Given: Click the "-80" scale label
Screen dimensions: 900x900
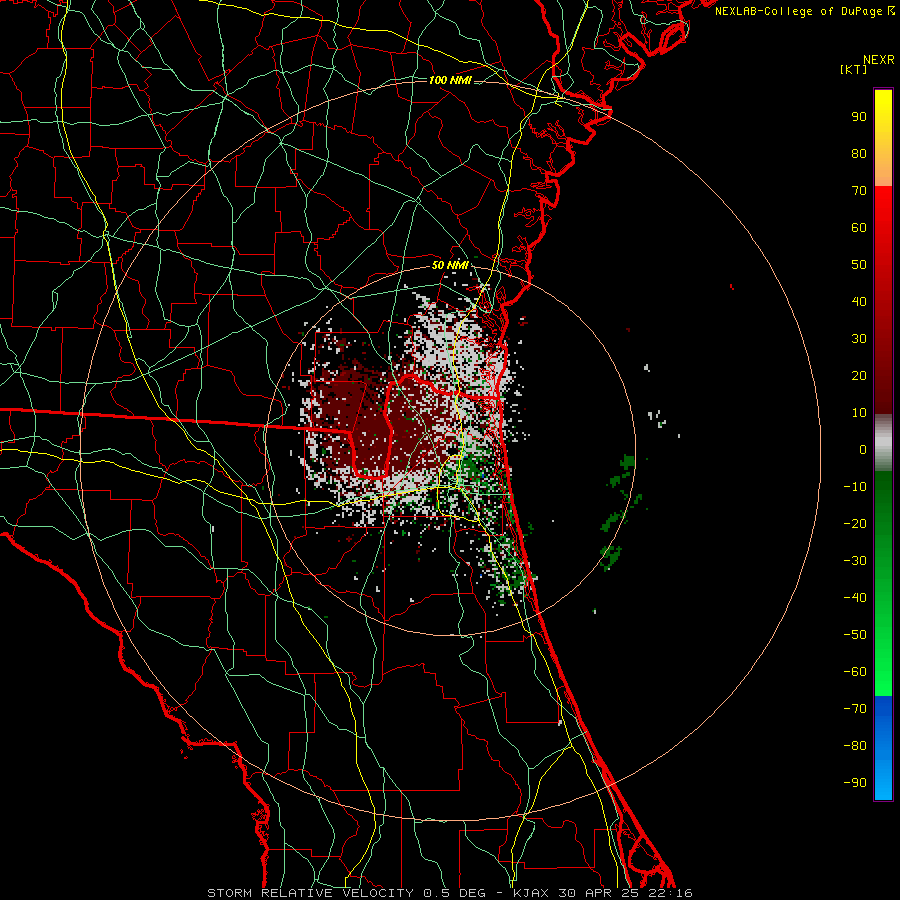Looking at the screenshot, I should (855, 746).
